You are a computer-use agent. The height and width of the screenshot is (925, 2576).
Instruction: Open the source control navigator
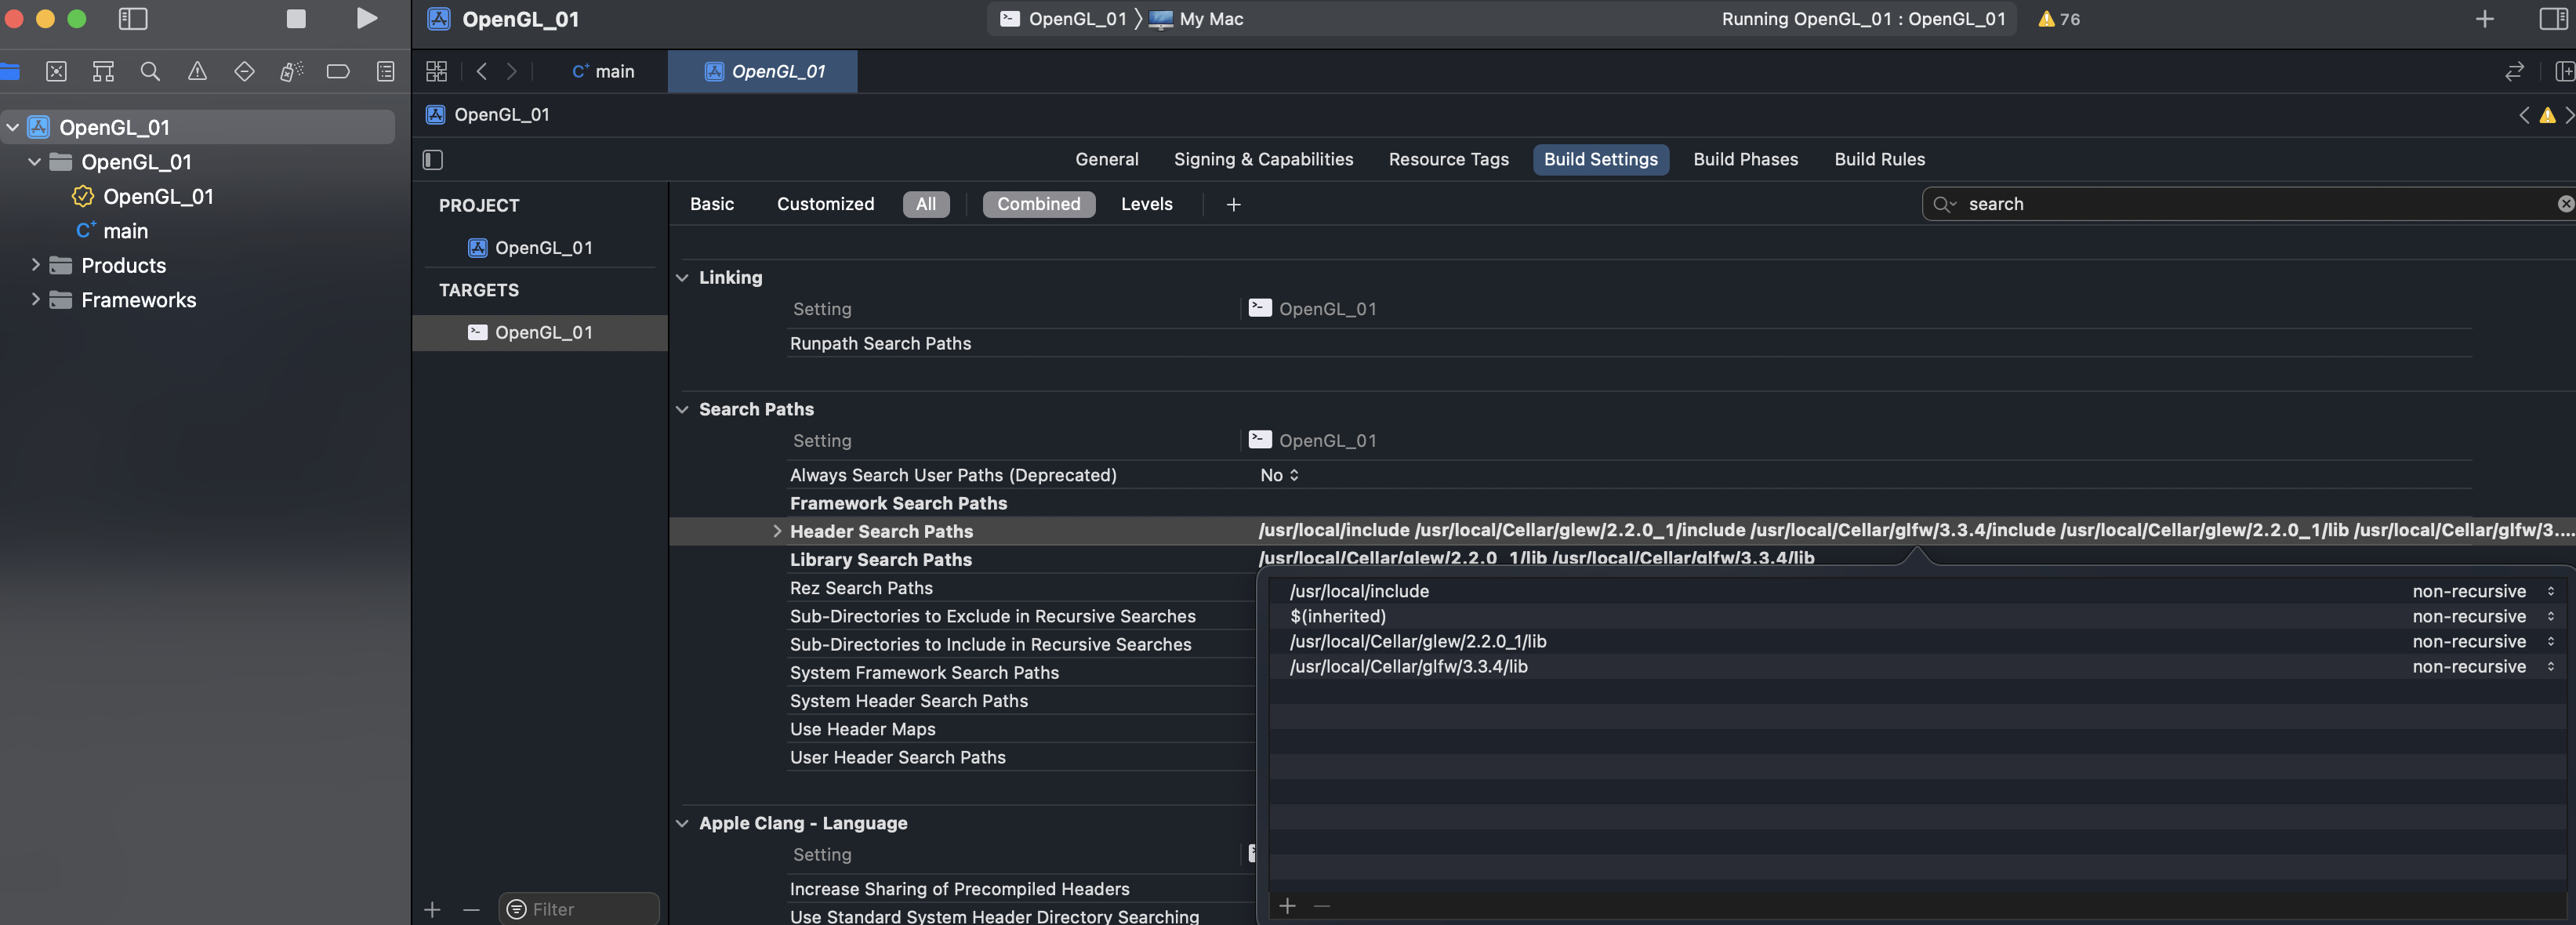(57, 71)
